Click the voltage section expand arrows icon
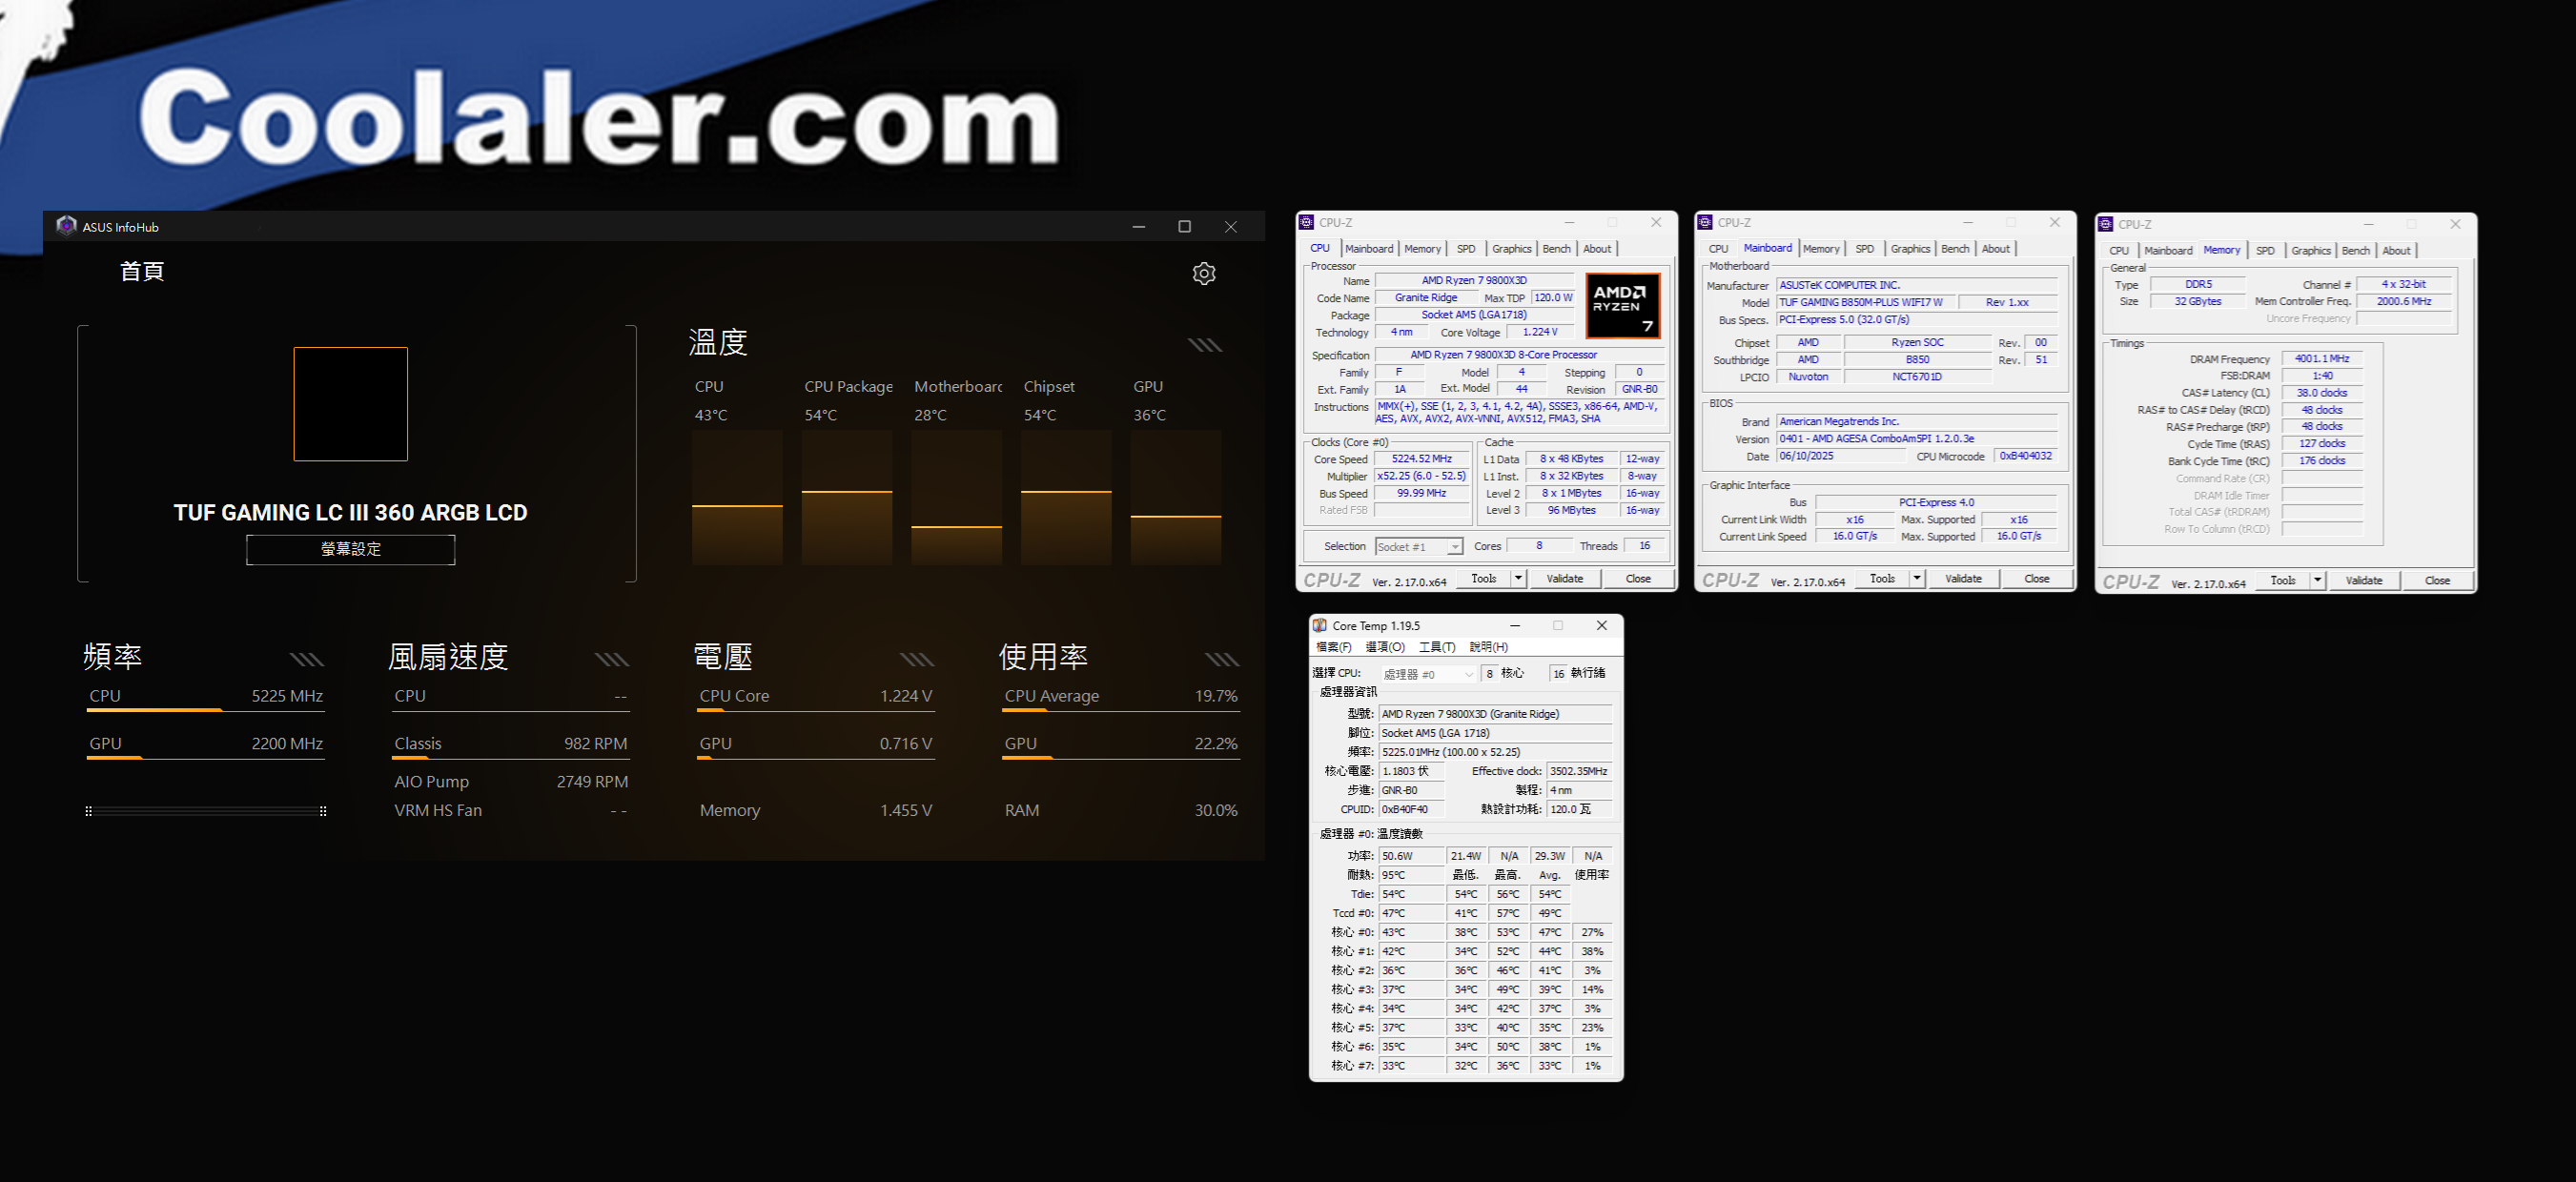Image resolution: width=2576 pixels, height=1182 pixels. 916,659
